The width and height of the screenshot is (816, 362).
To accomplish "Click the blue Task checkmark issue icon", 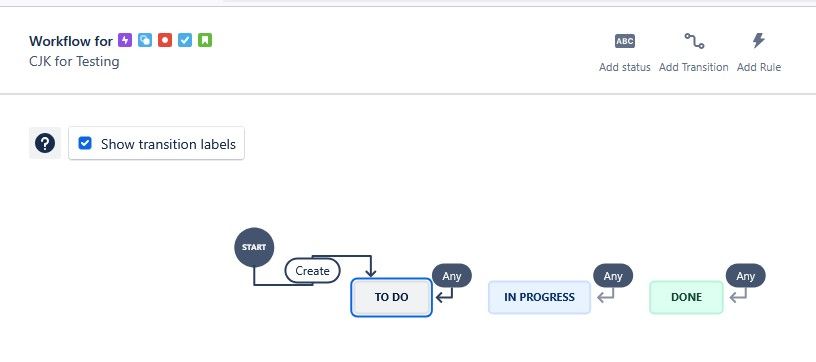I will (x=185, y=40).
